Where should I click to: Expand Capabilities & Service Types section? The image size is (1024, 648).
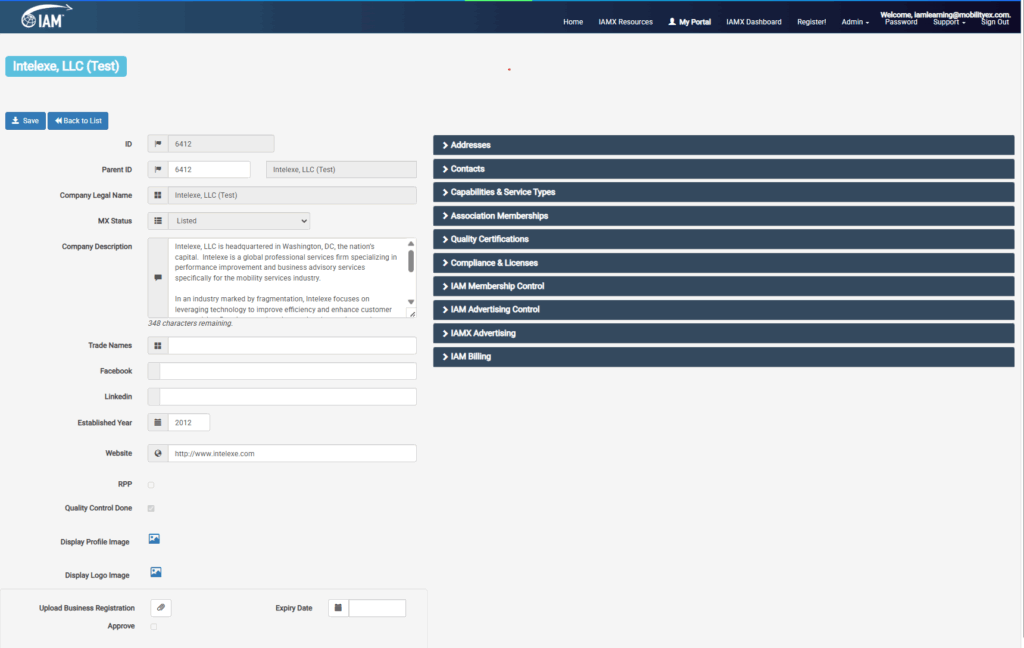click(724, 192)
